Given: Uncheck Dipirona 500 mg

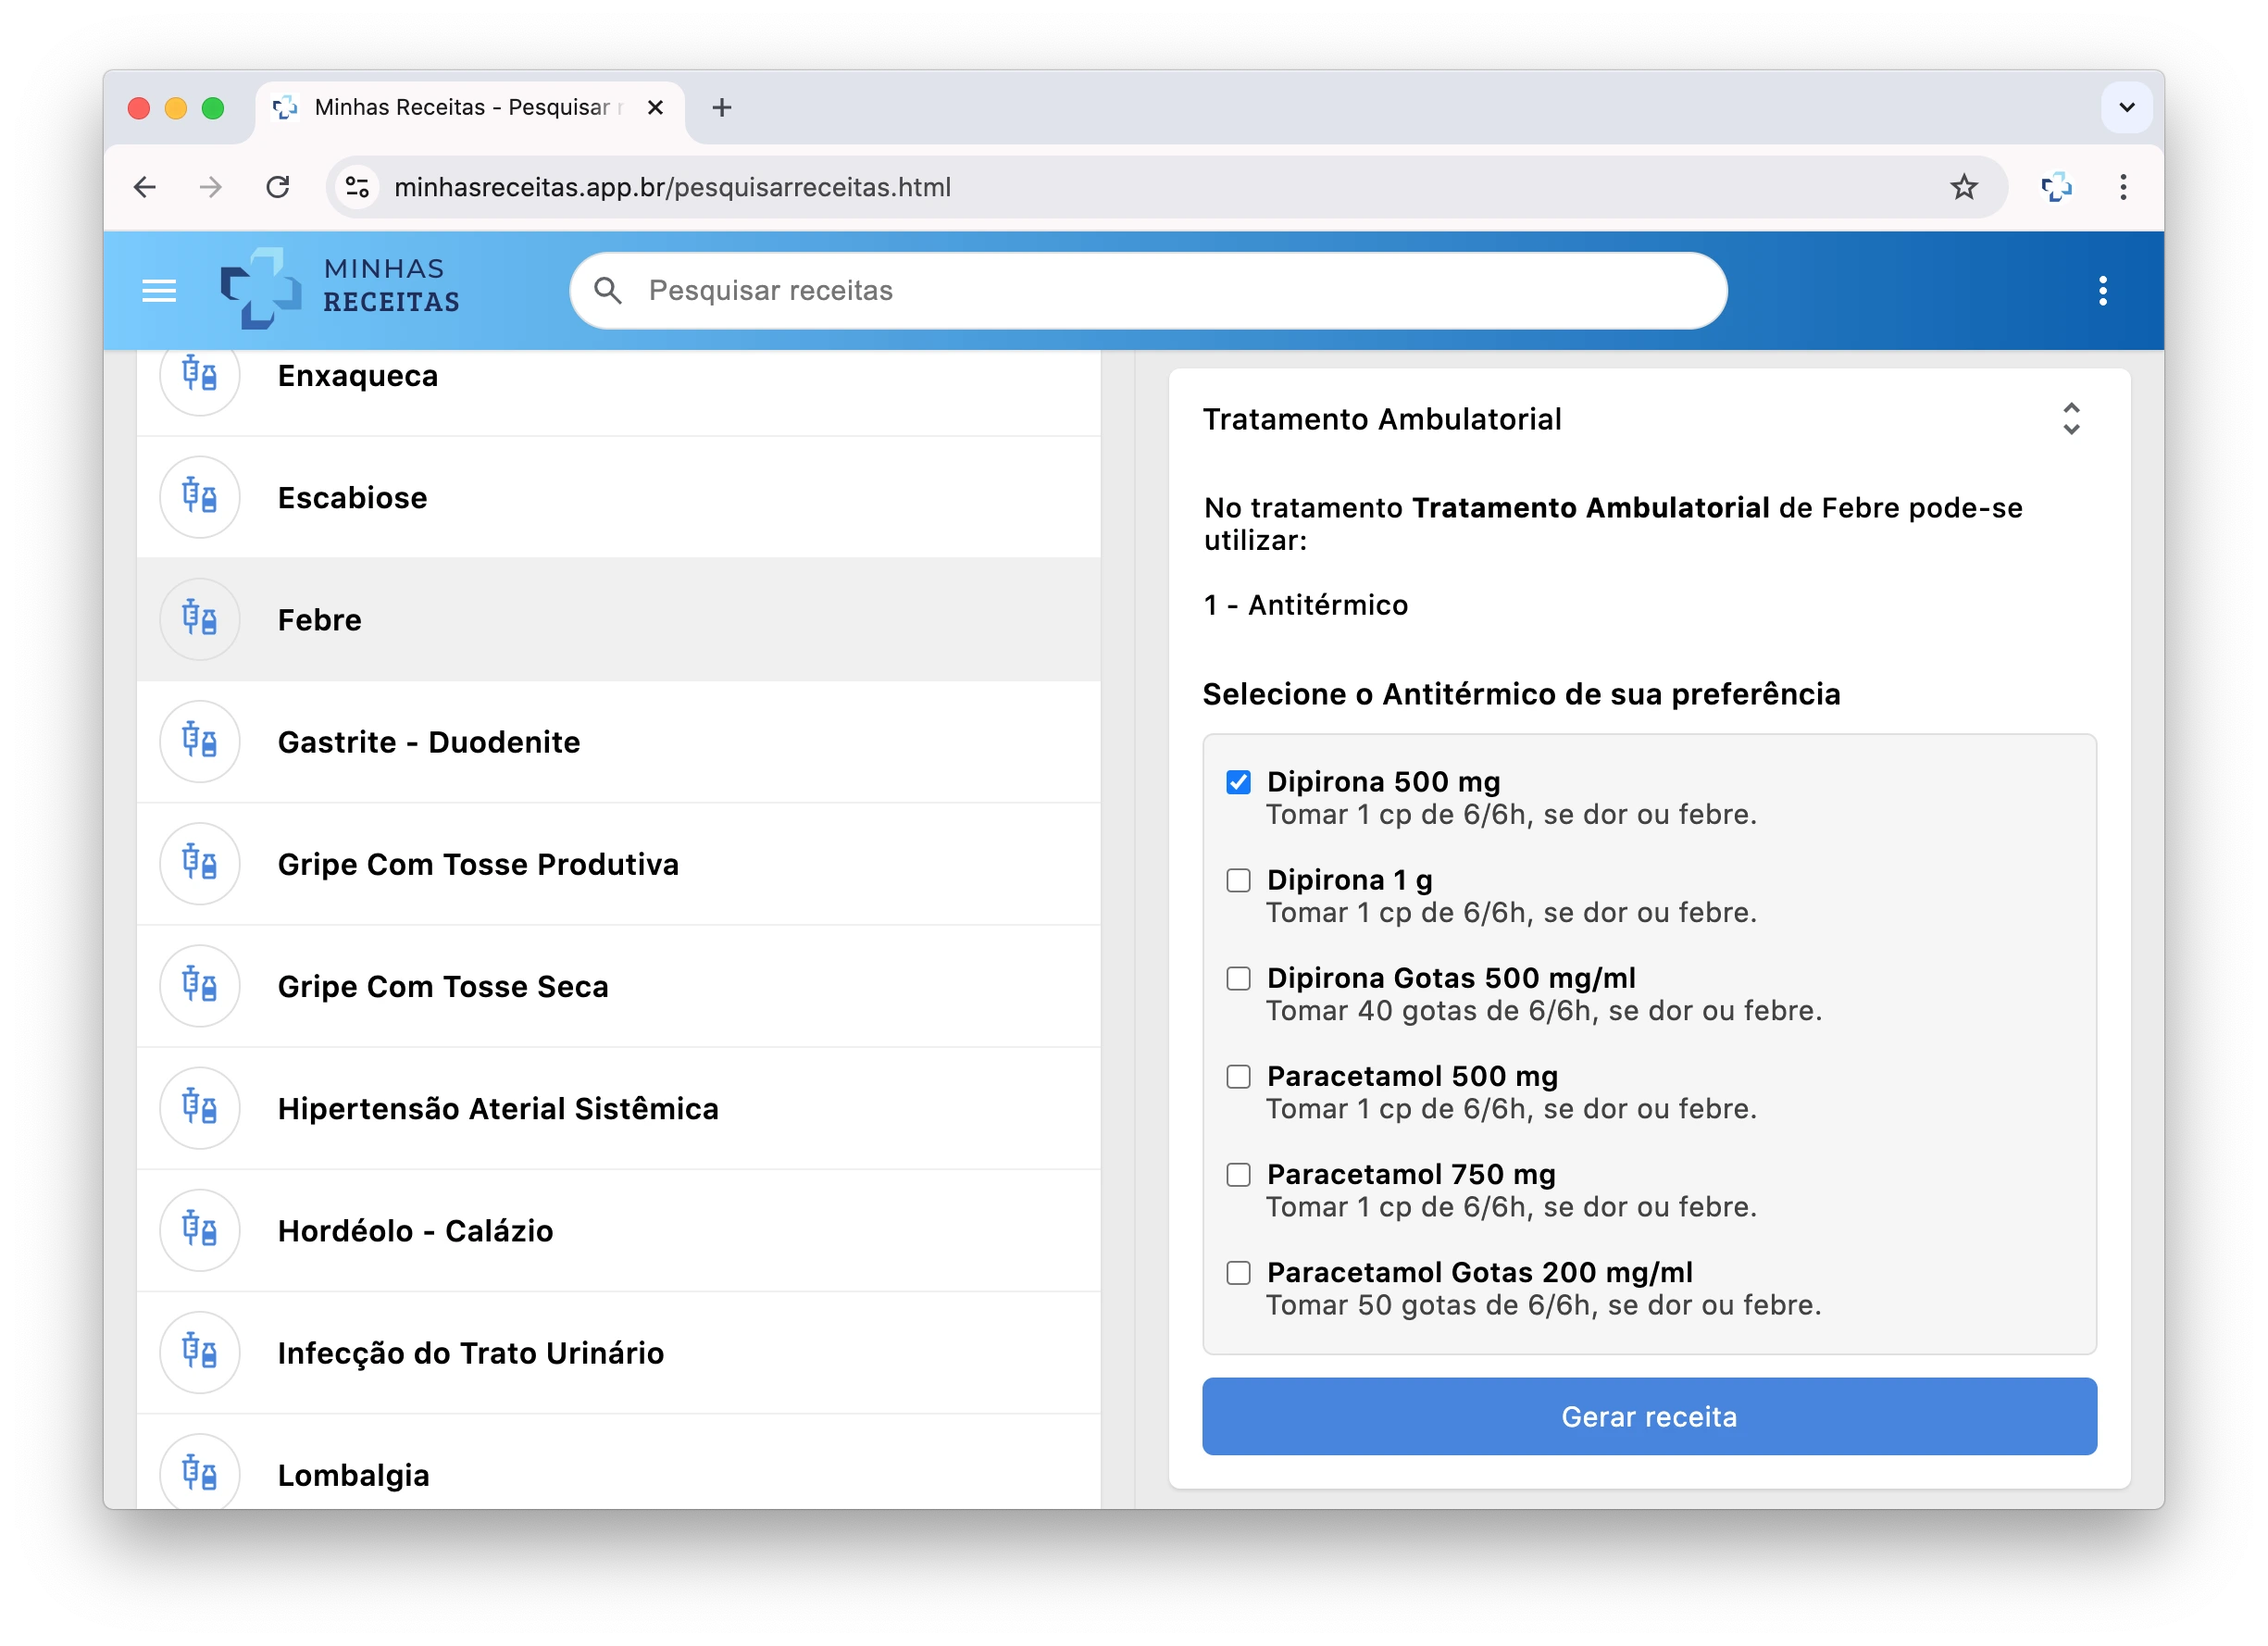Looking at the screenshot, I should [1238, 782].
